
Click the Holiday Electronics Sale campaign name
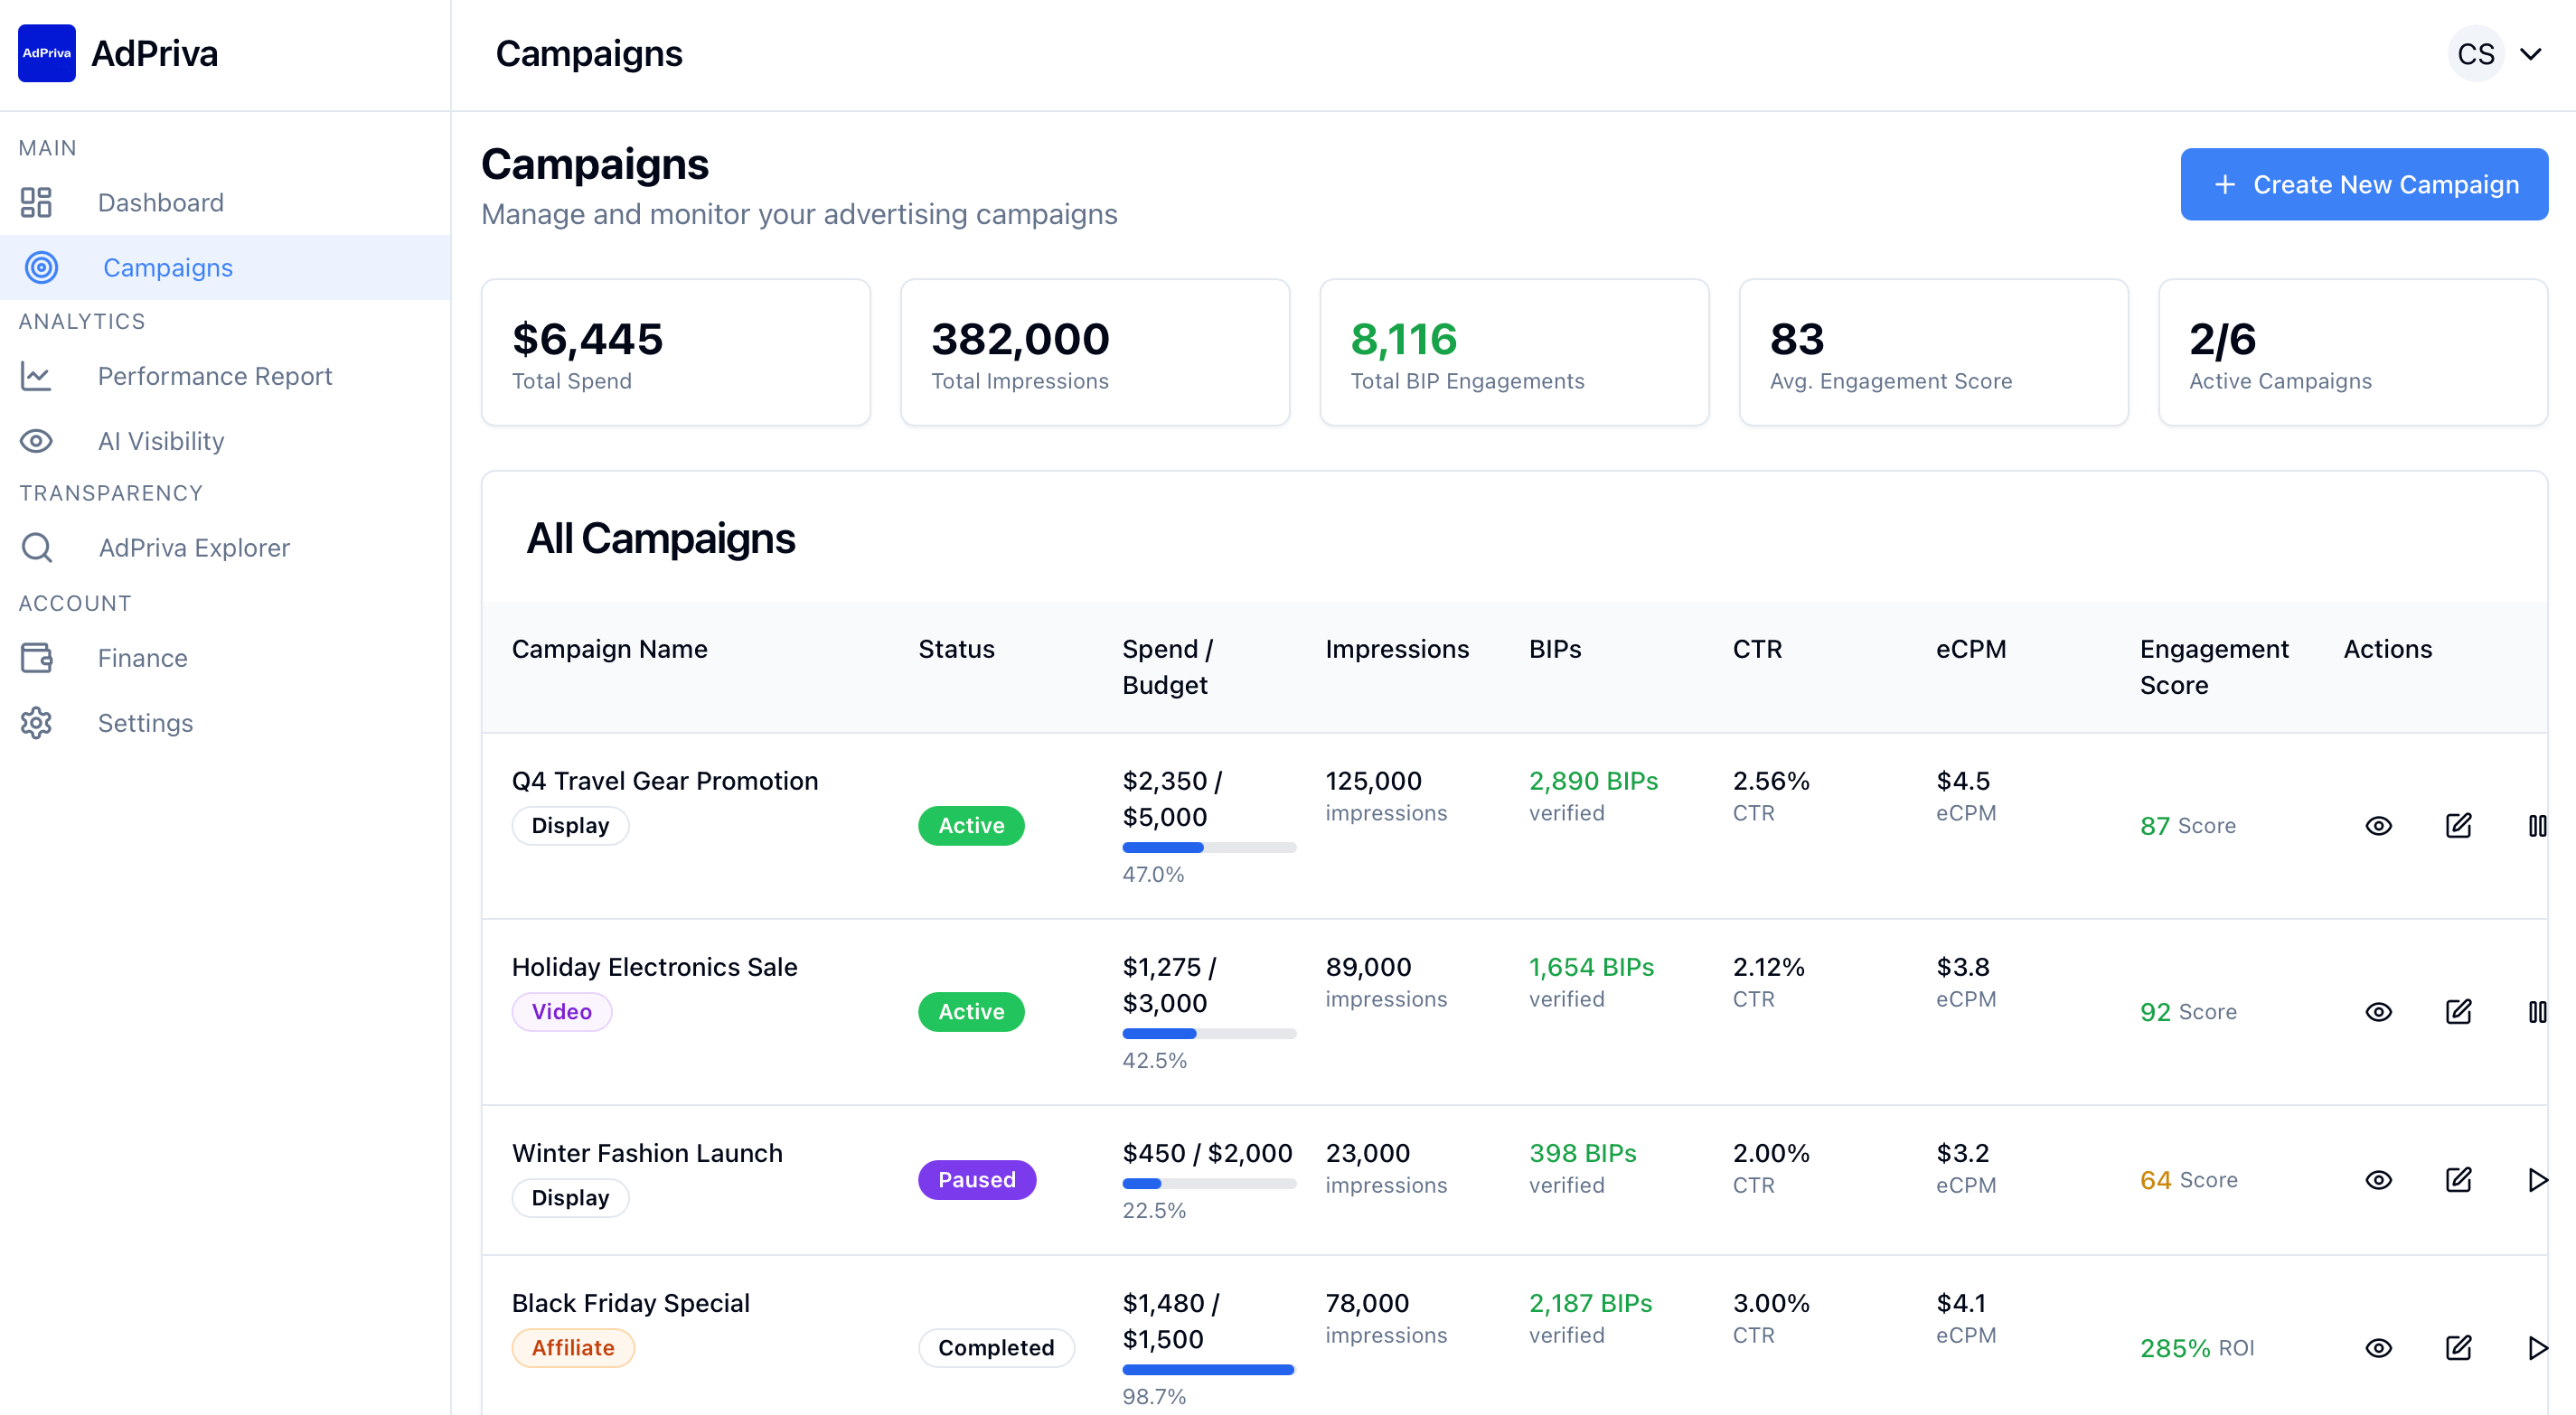point(654,967)
